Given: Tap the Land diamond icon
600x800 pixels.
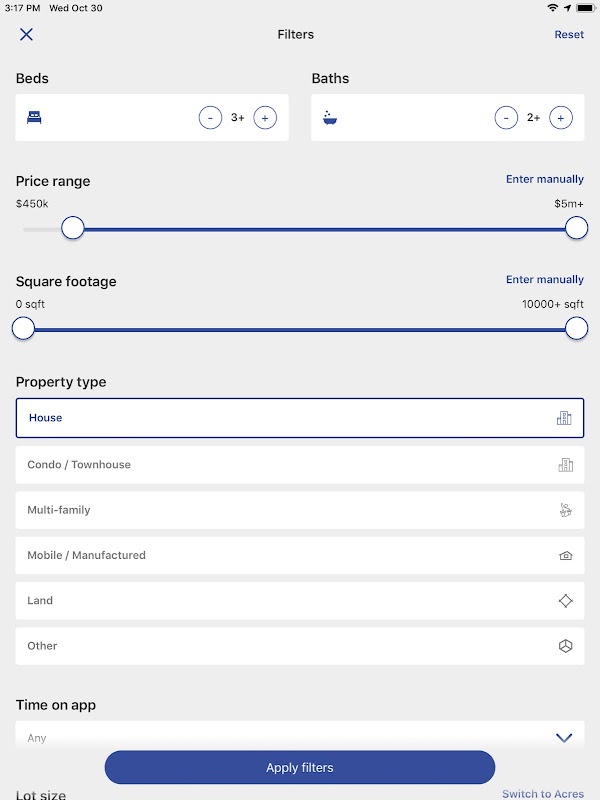Looking at the screenshot, I should (x=565, y=601).
